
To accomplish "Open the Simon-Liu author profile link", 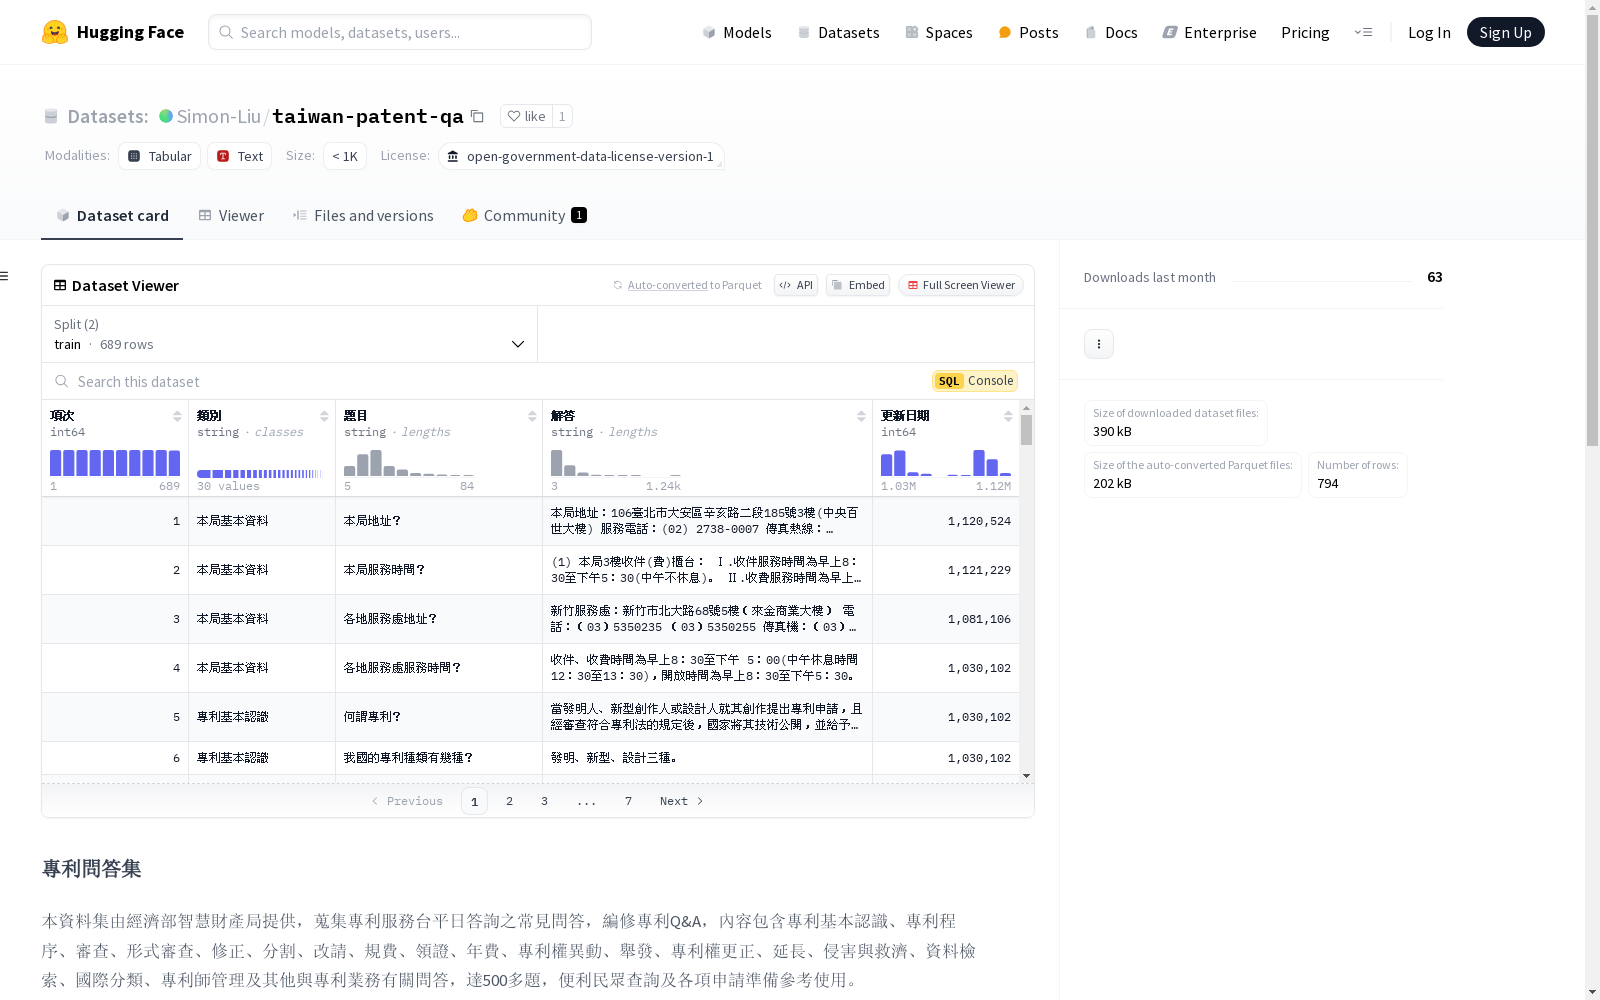I will point(218,116).
